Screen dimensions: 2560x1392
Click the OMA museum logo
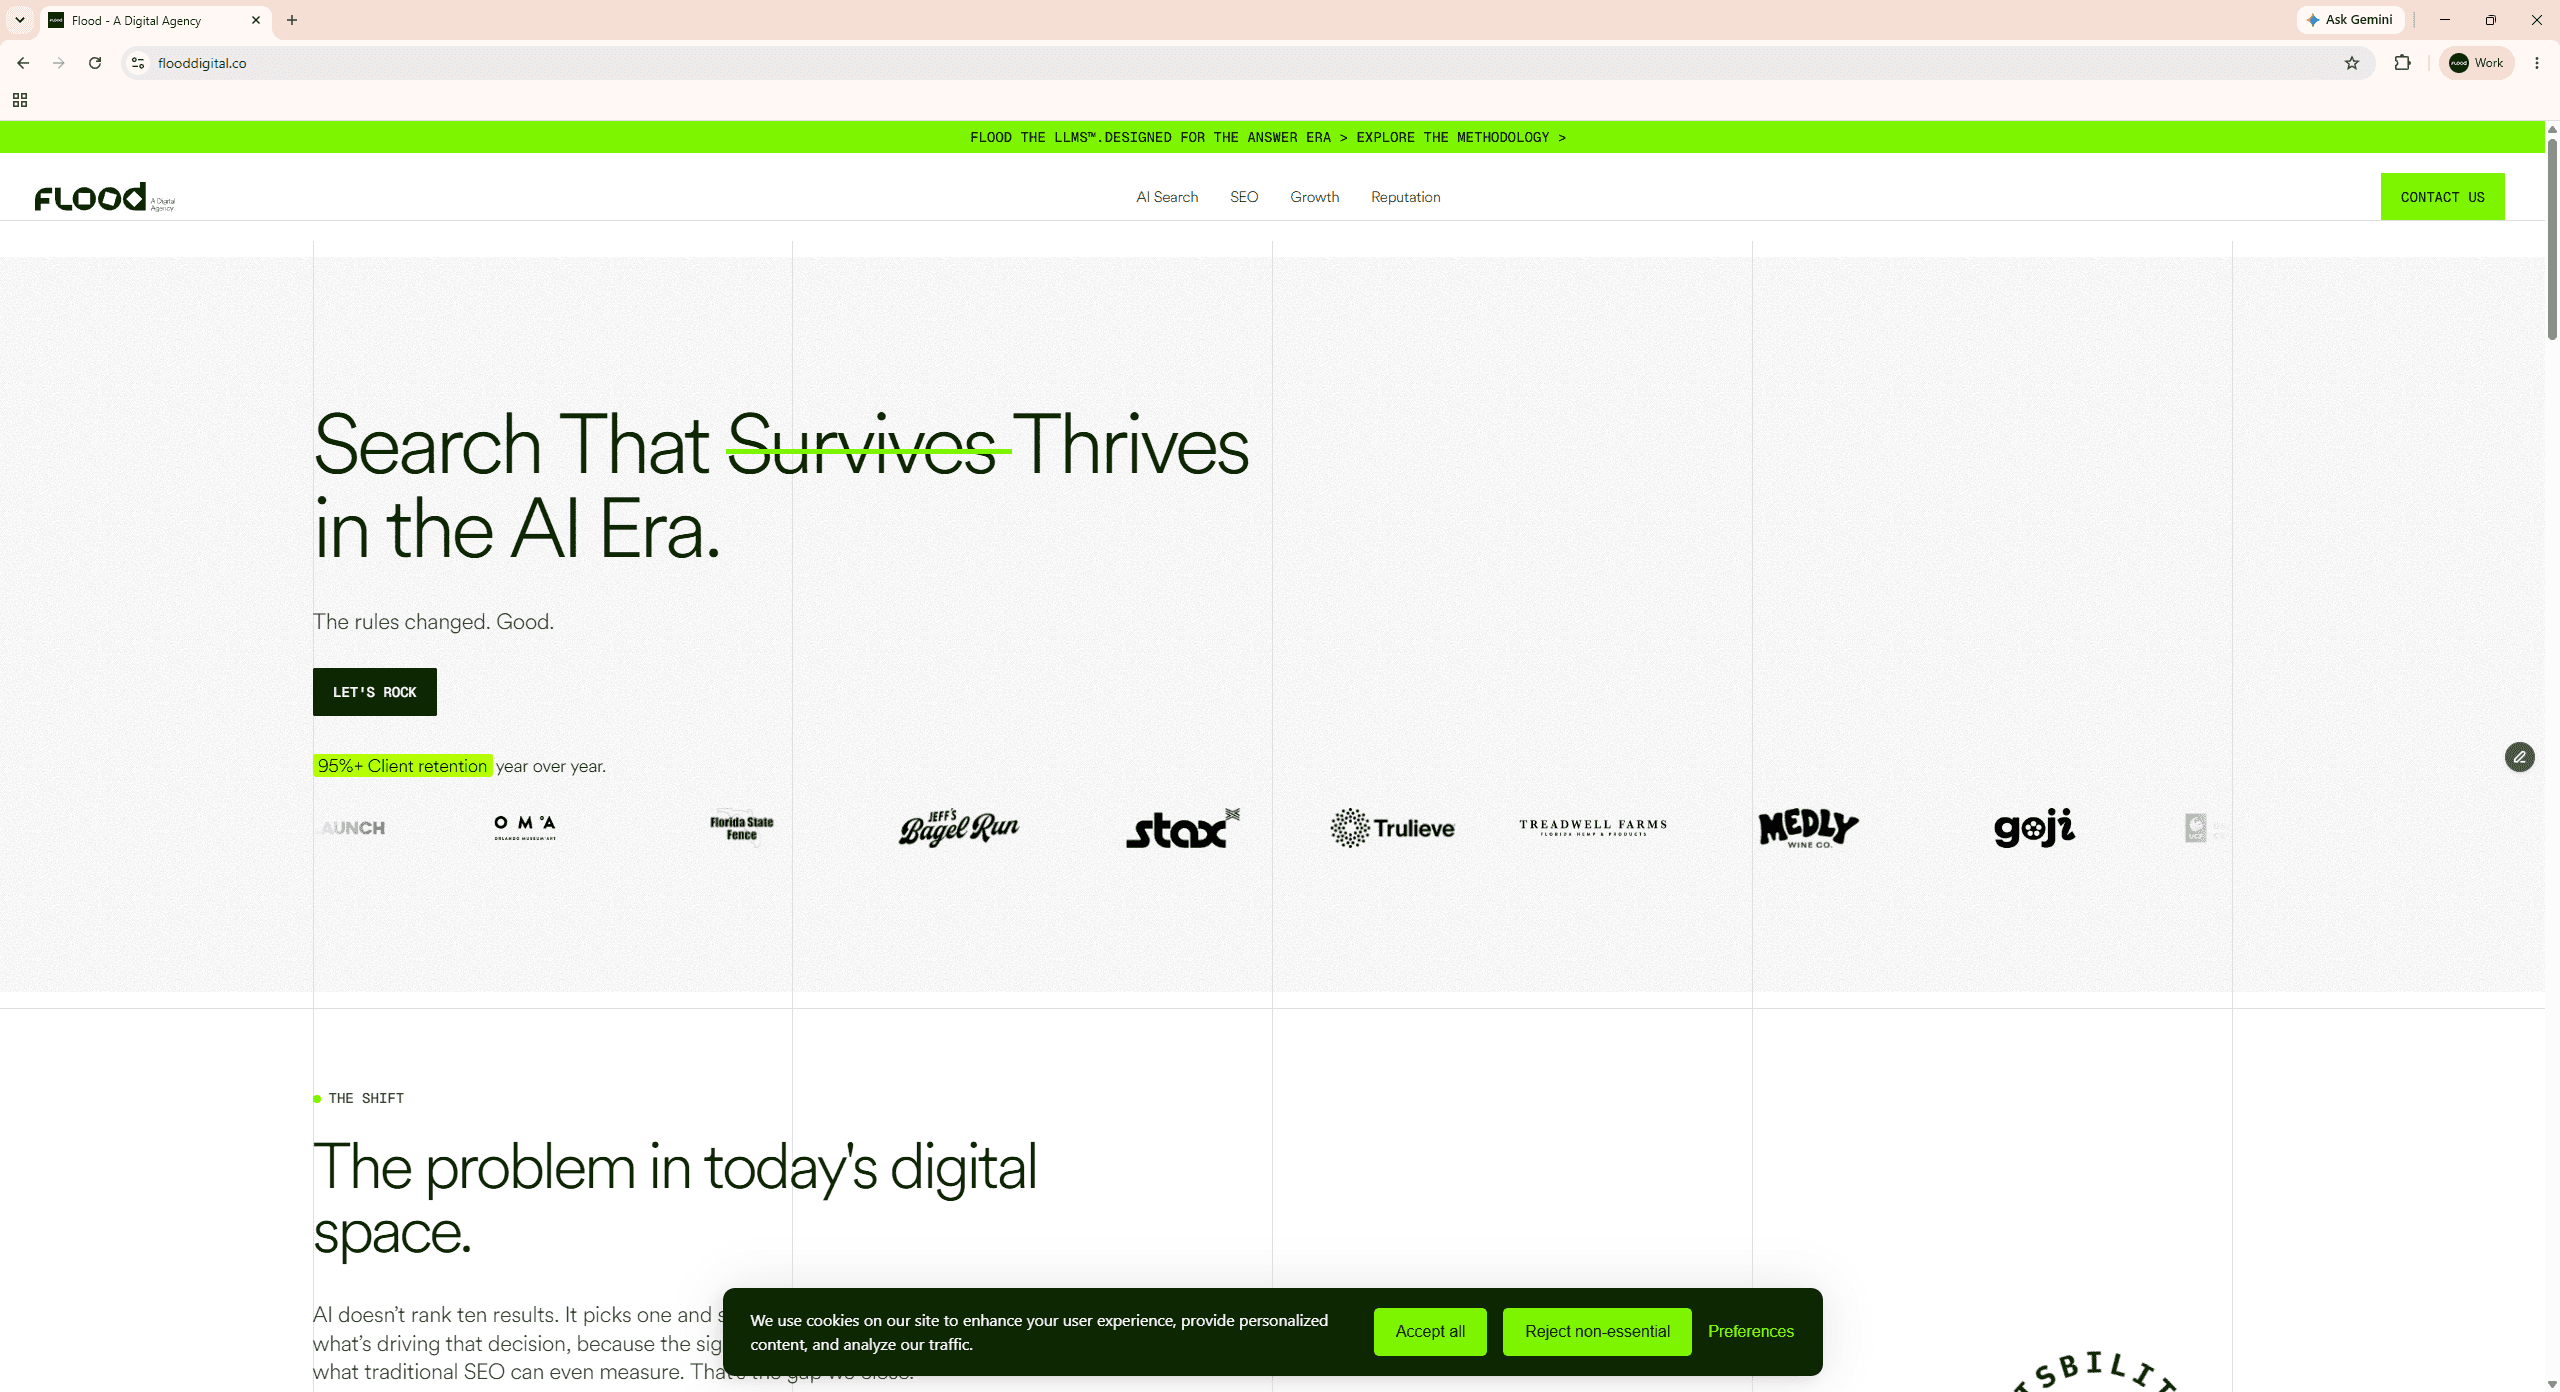tap(525, 827)
